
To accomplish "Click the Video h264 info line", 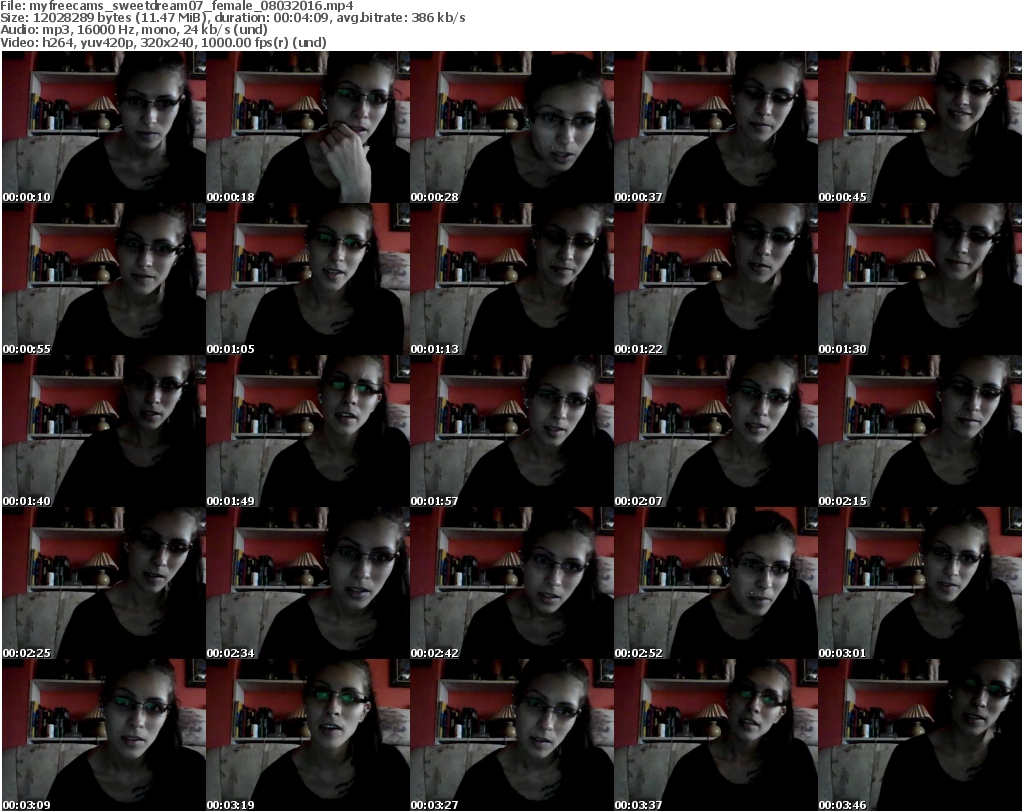I will [163, 42].
